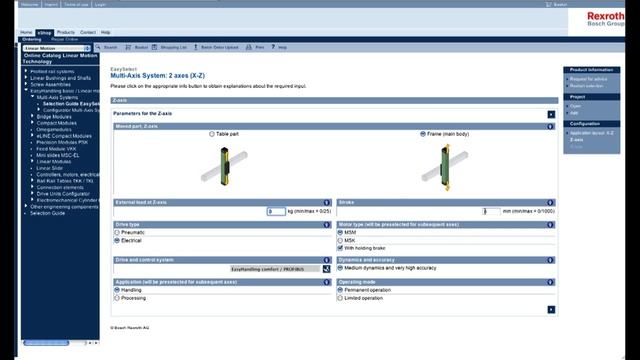Click the External load kg input field
The height and width of the screenshot is (360, 640).
pos(276,211)
